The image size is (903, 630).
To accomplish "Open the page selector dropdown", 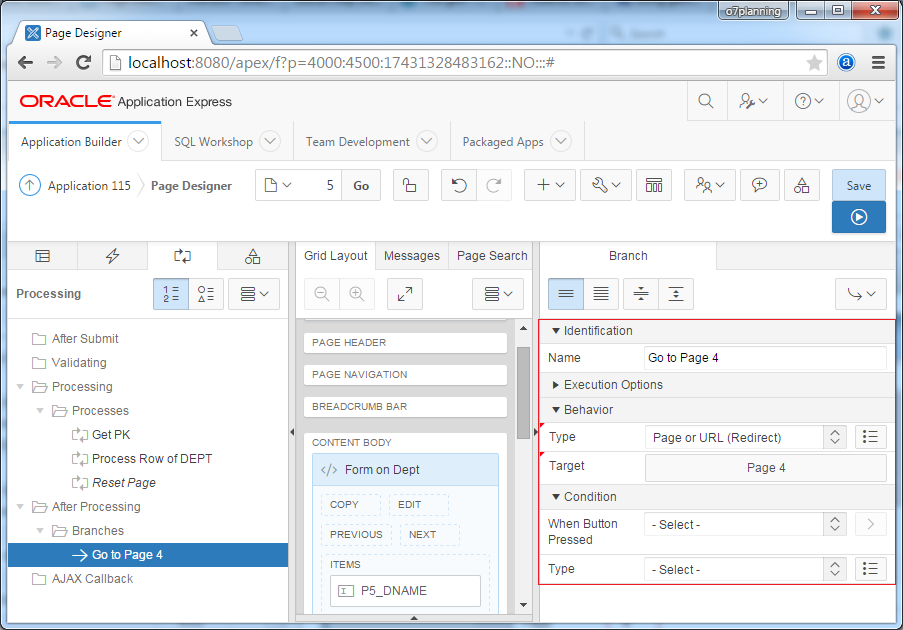I will click(x=278, y=185).
